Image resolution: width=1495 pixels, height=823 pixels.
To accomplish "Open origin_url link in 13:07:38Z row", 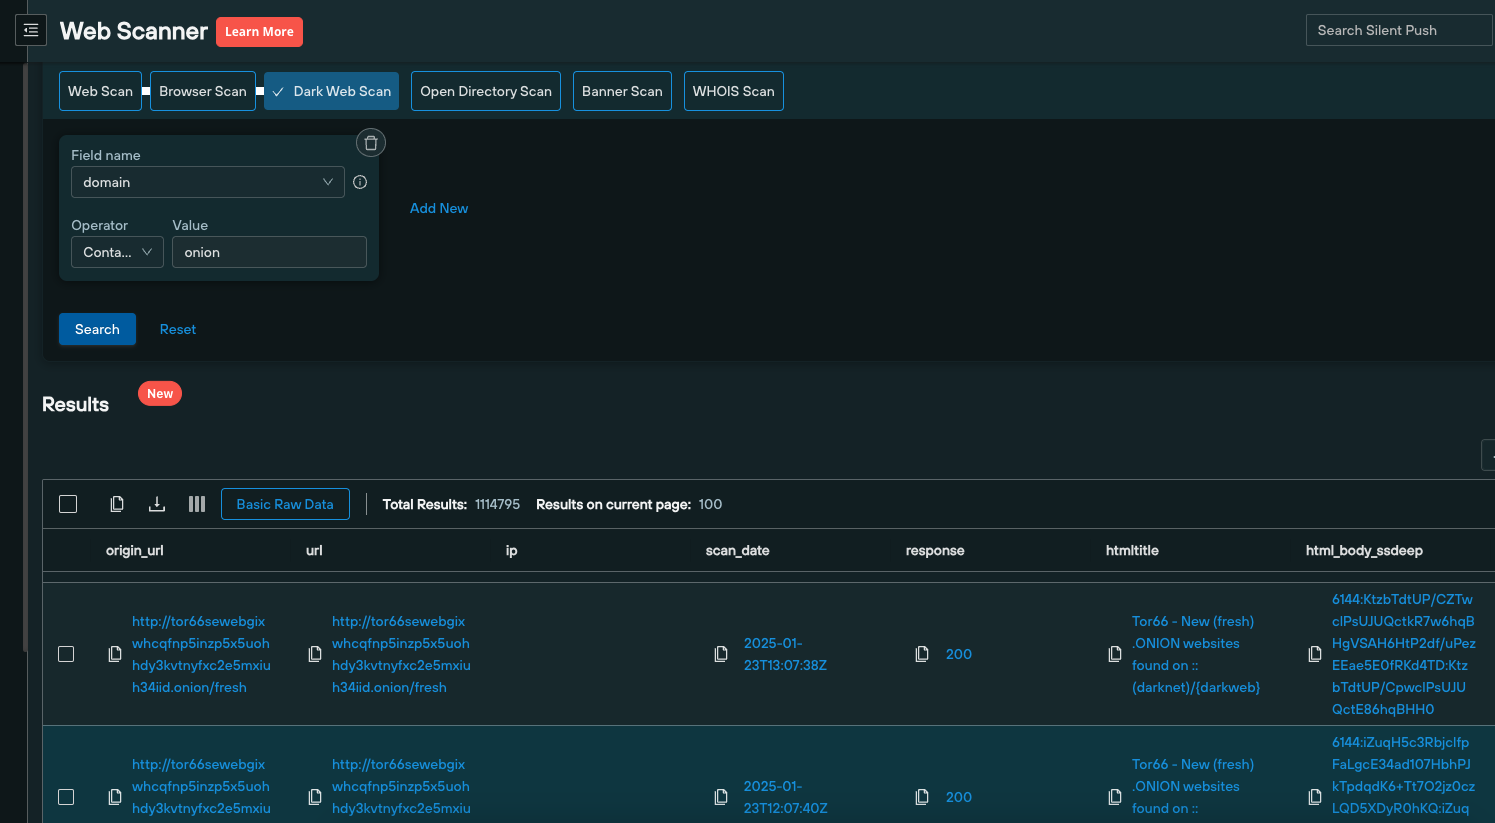I will pos(201,654).
